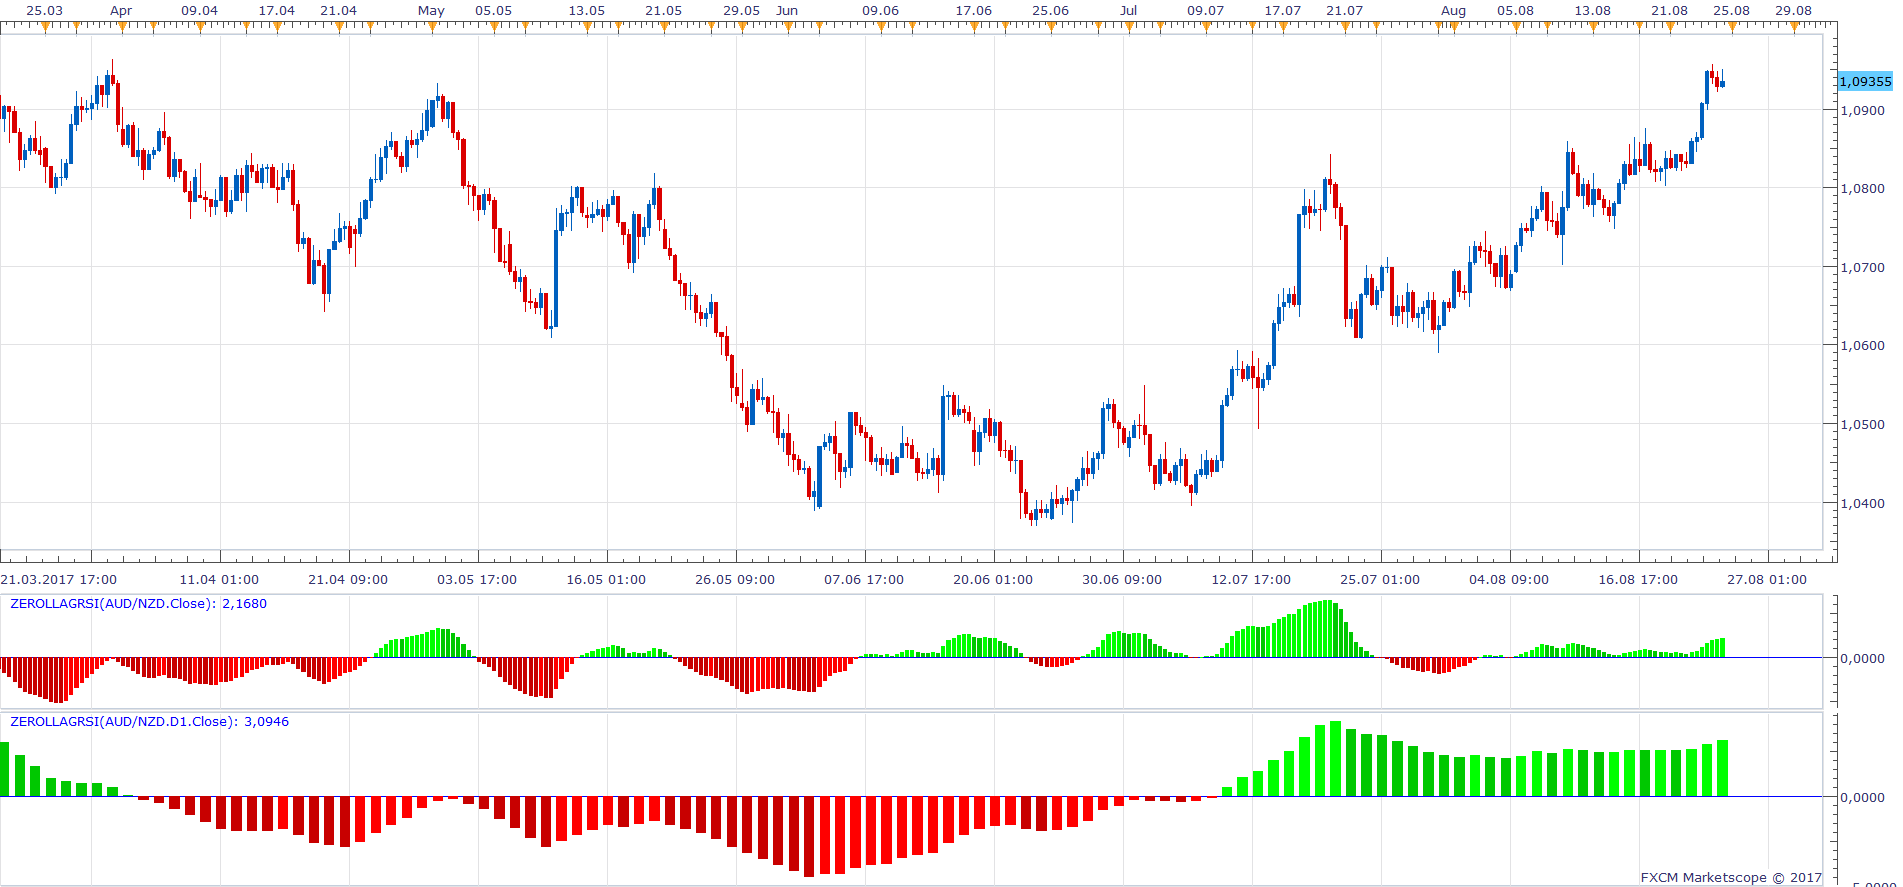The height and width of the screenshot is (887, 1903).
Task: Click the 20.06 01:00 time label
Action: 993,580
